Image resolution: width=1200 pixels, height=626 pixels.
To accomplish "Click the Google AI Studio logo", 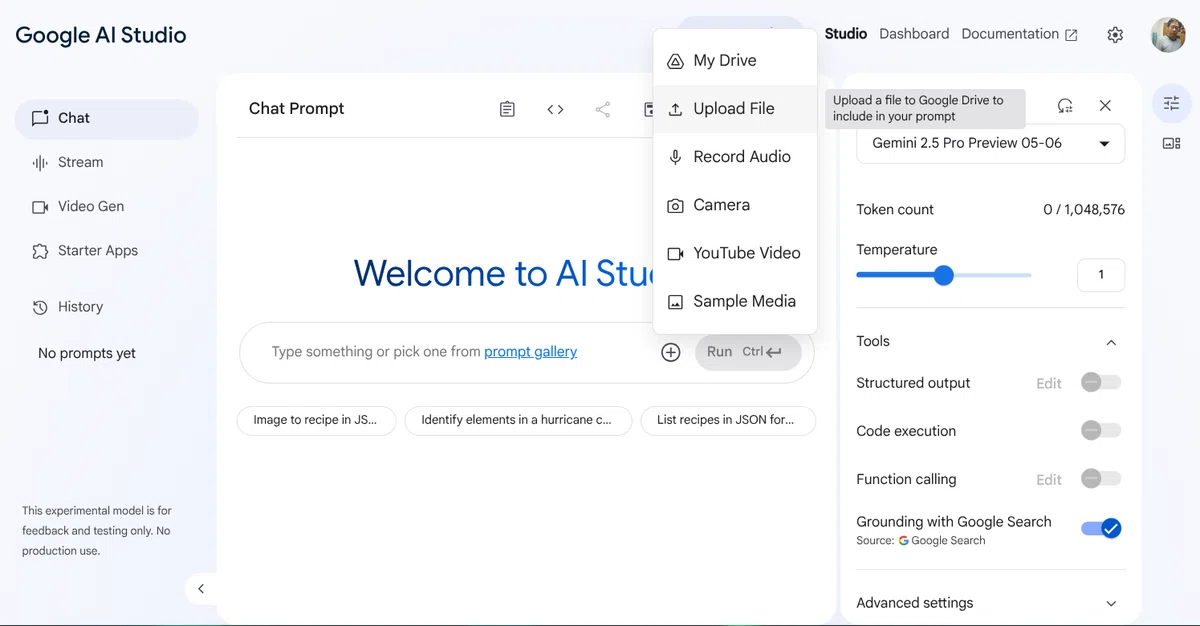I will 101,35.
